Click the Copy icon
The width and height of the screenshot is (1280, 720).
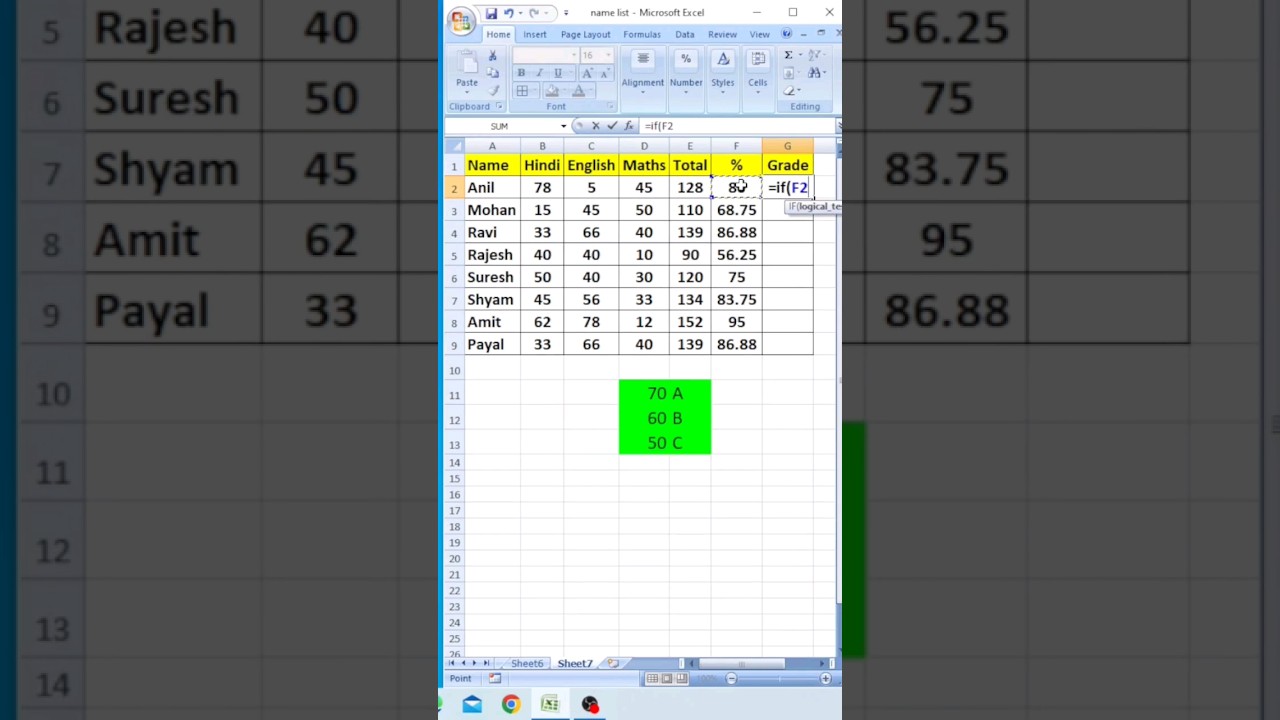point(493,73)
